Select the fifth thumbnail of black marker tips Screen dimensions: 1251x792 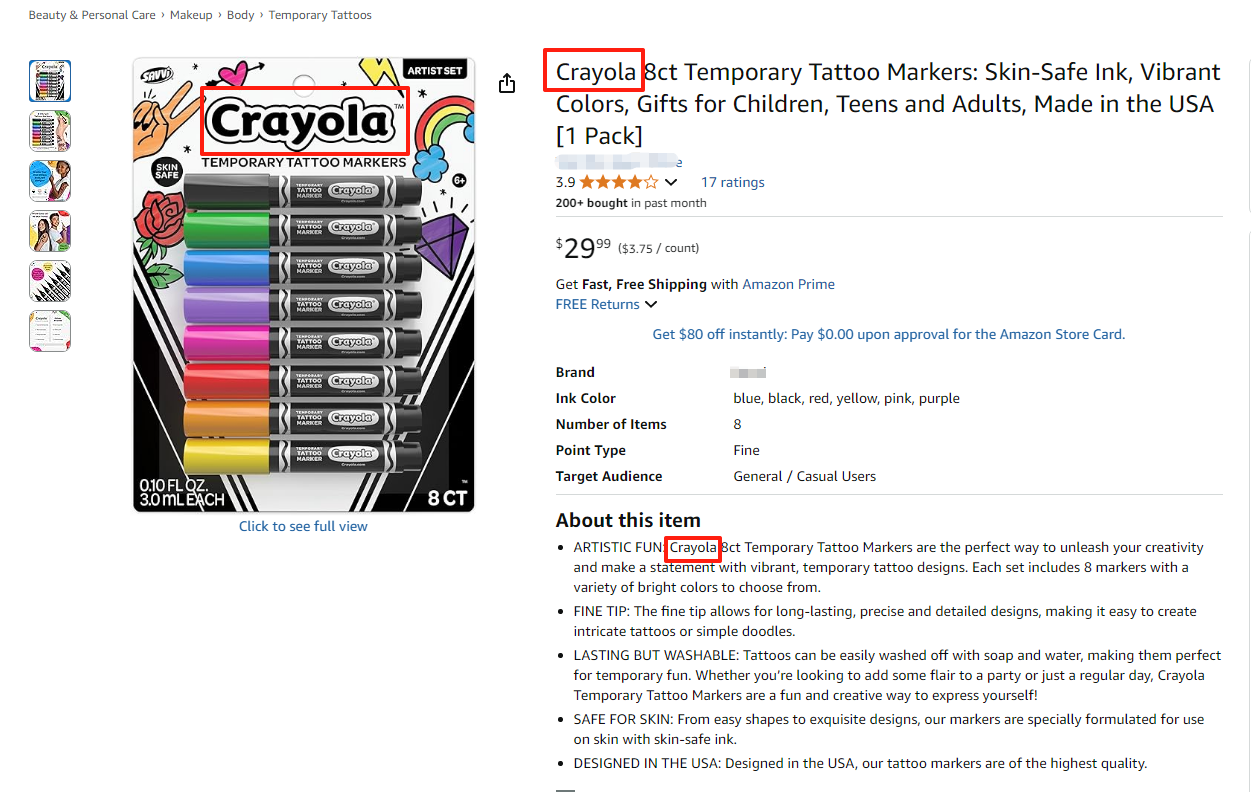[50, 281]
